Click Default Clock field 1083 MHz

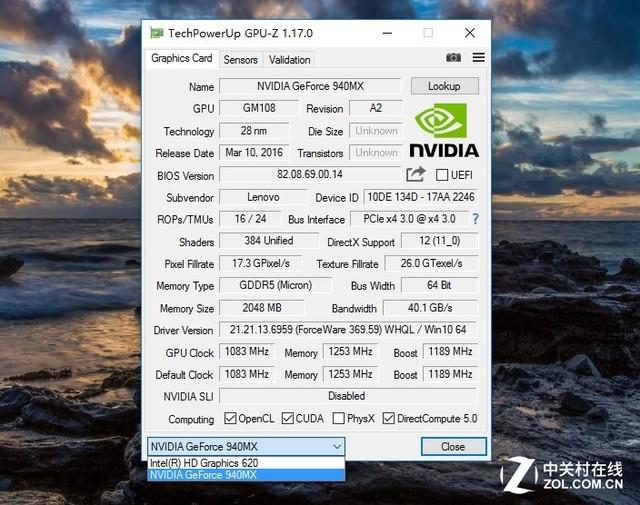[247, 374]
